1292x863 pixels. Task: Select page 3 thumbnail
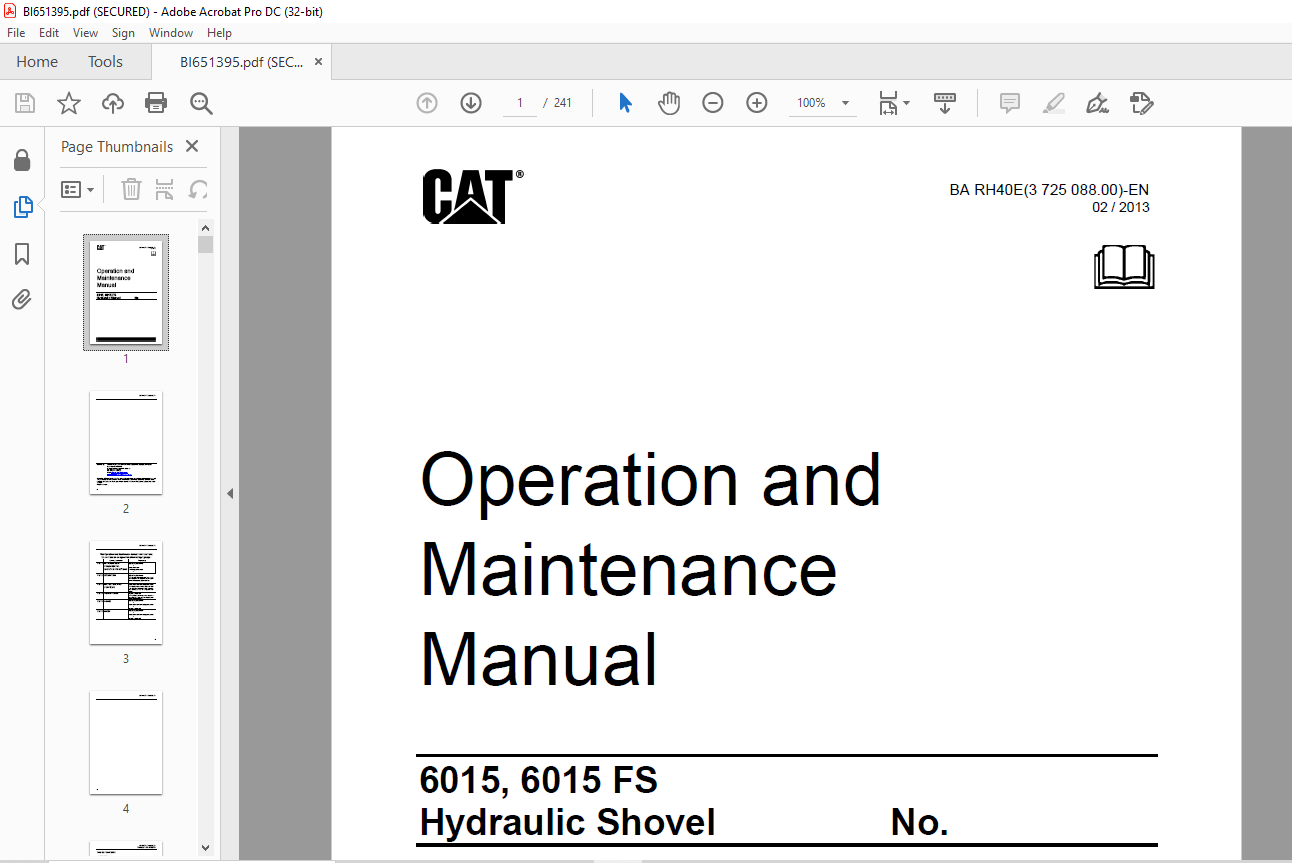[126, 593]
